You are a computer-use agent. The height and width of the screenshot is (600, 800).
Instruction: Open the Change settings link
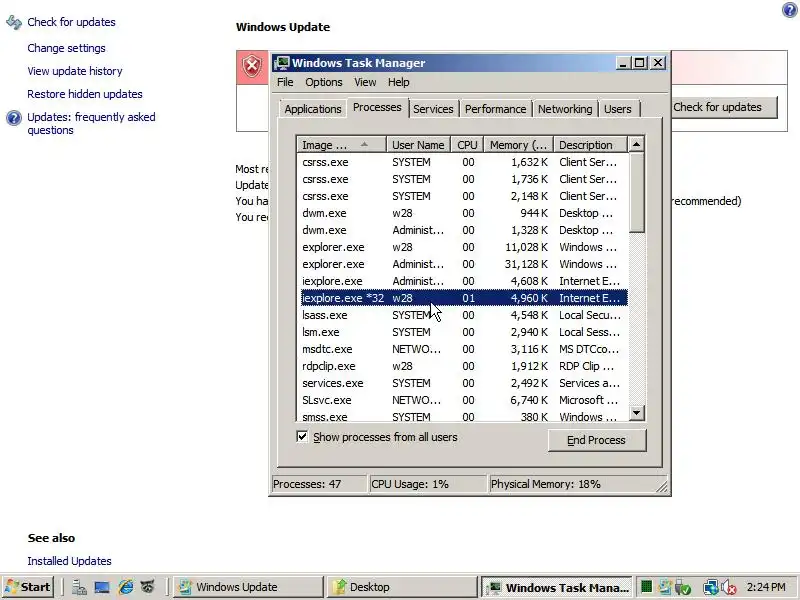pos(66,48)
